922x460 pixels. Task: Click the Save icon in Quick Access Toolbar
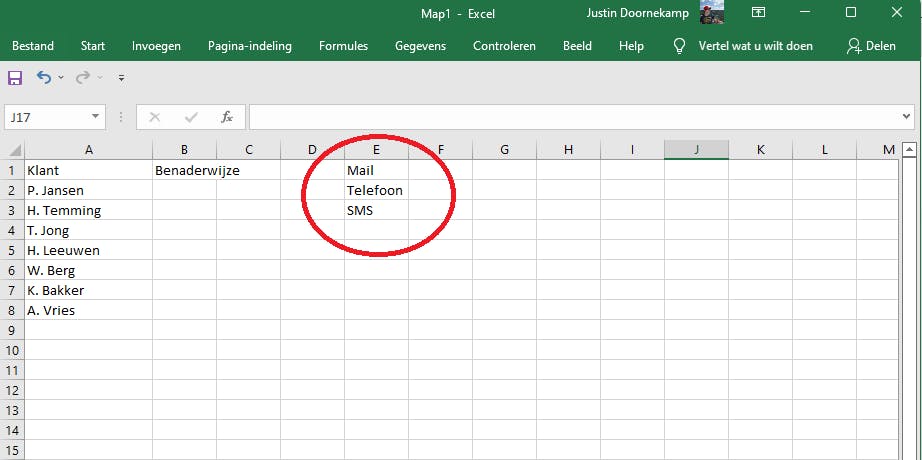[x=15, y=78]
